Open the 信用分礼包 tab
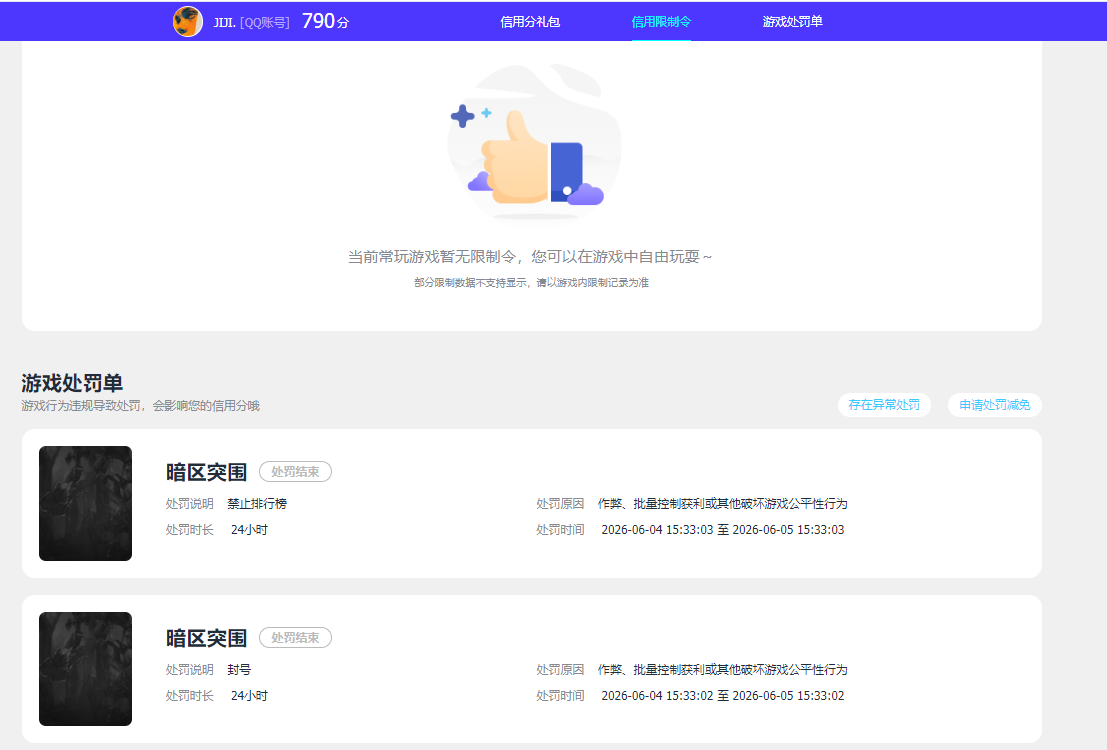This screenshot has width=1107, height=750. tap(530, 22)
